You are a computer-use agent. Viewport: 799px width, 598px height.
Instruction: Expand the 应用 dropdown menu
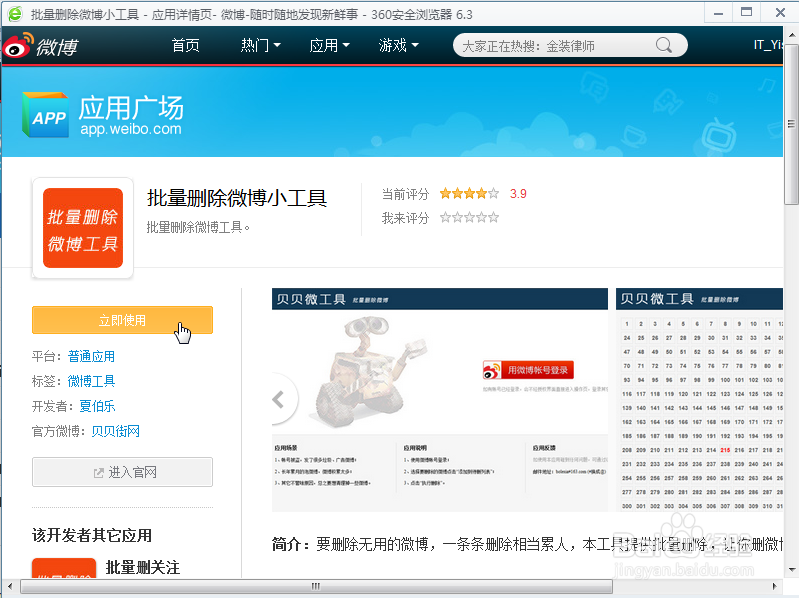tap(329, 46)
